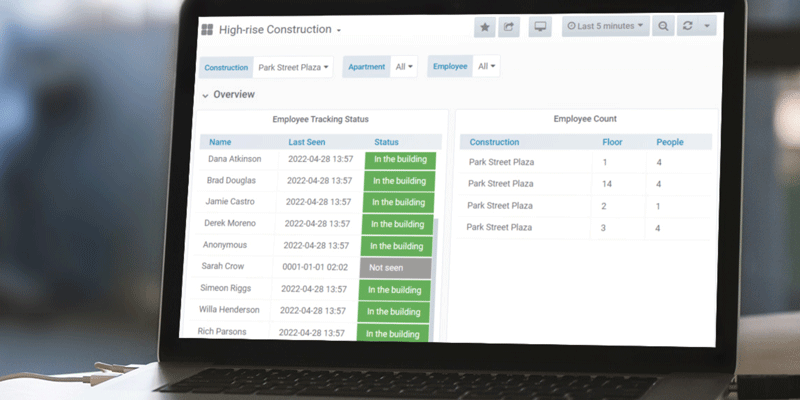
Task: Open the Park Street Plaza construction dropdown
Action: 293,67
